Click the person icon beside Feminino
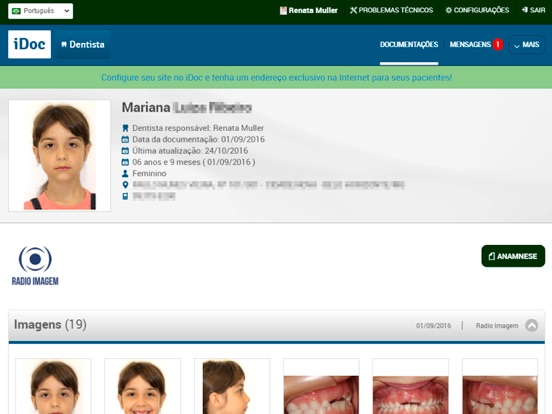Screen dimensions: 552x414 (125, 173)
